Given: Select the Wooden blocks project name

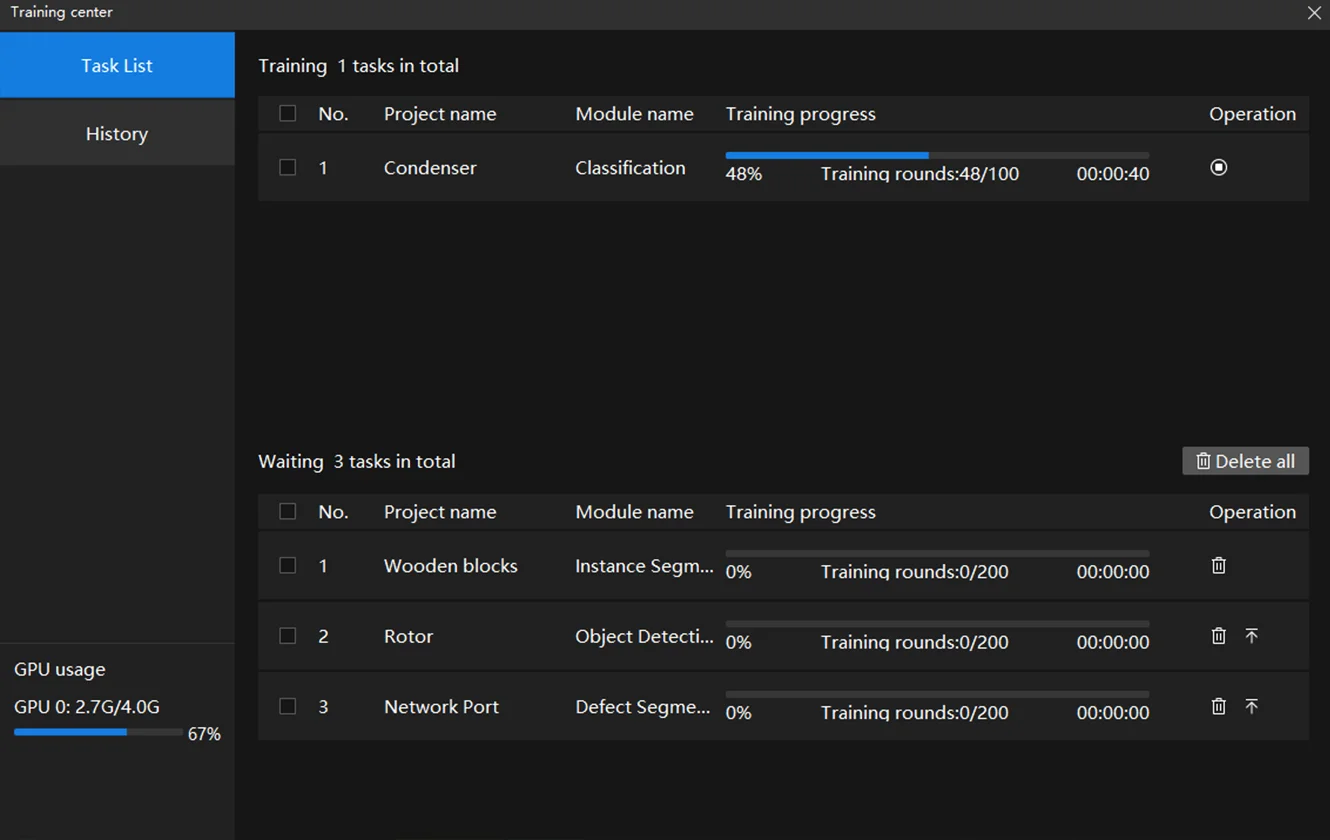Looking at the screenshot, I should 451,566.
